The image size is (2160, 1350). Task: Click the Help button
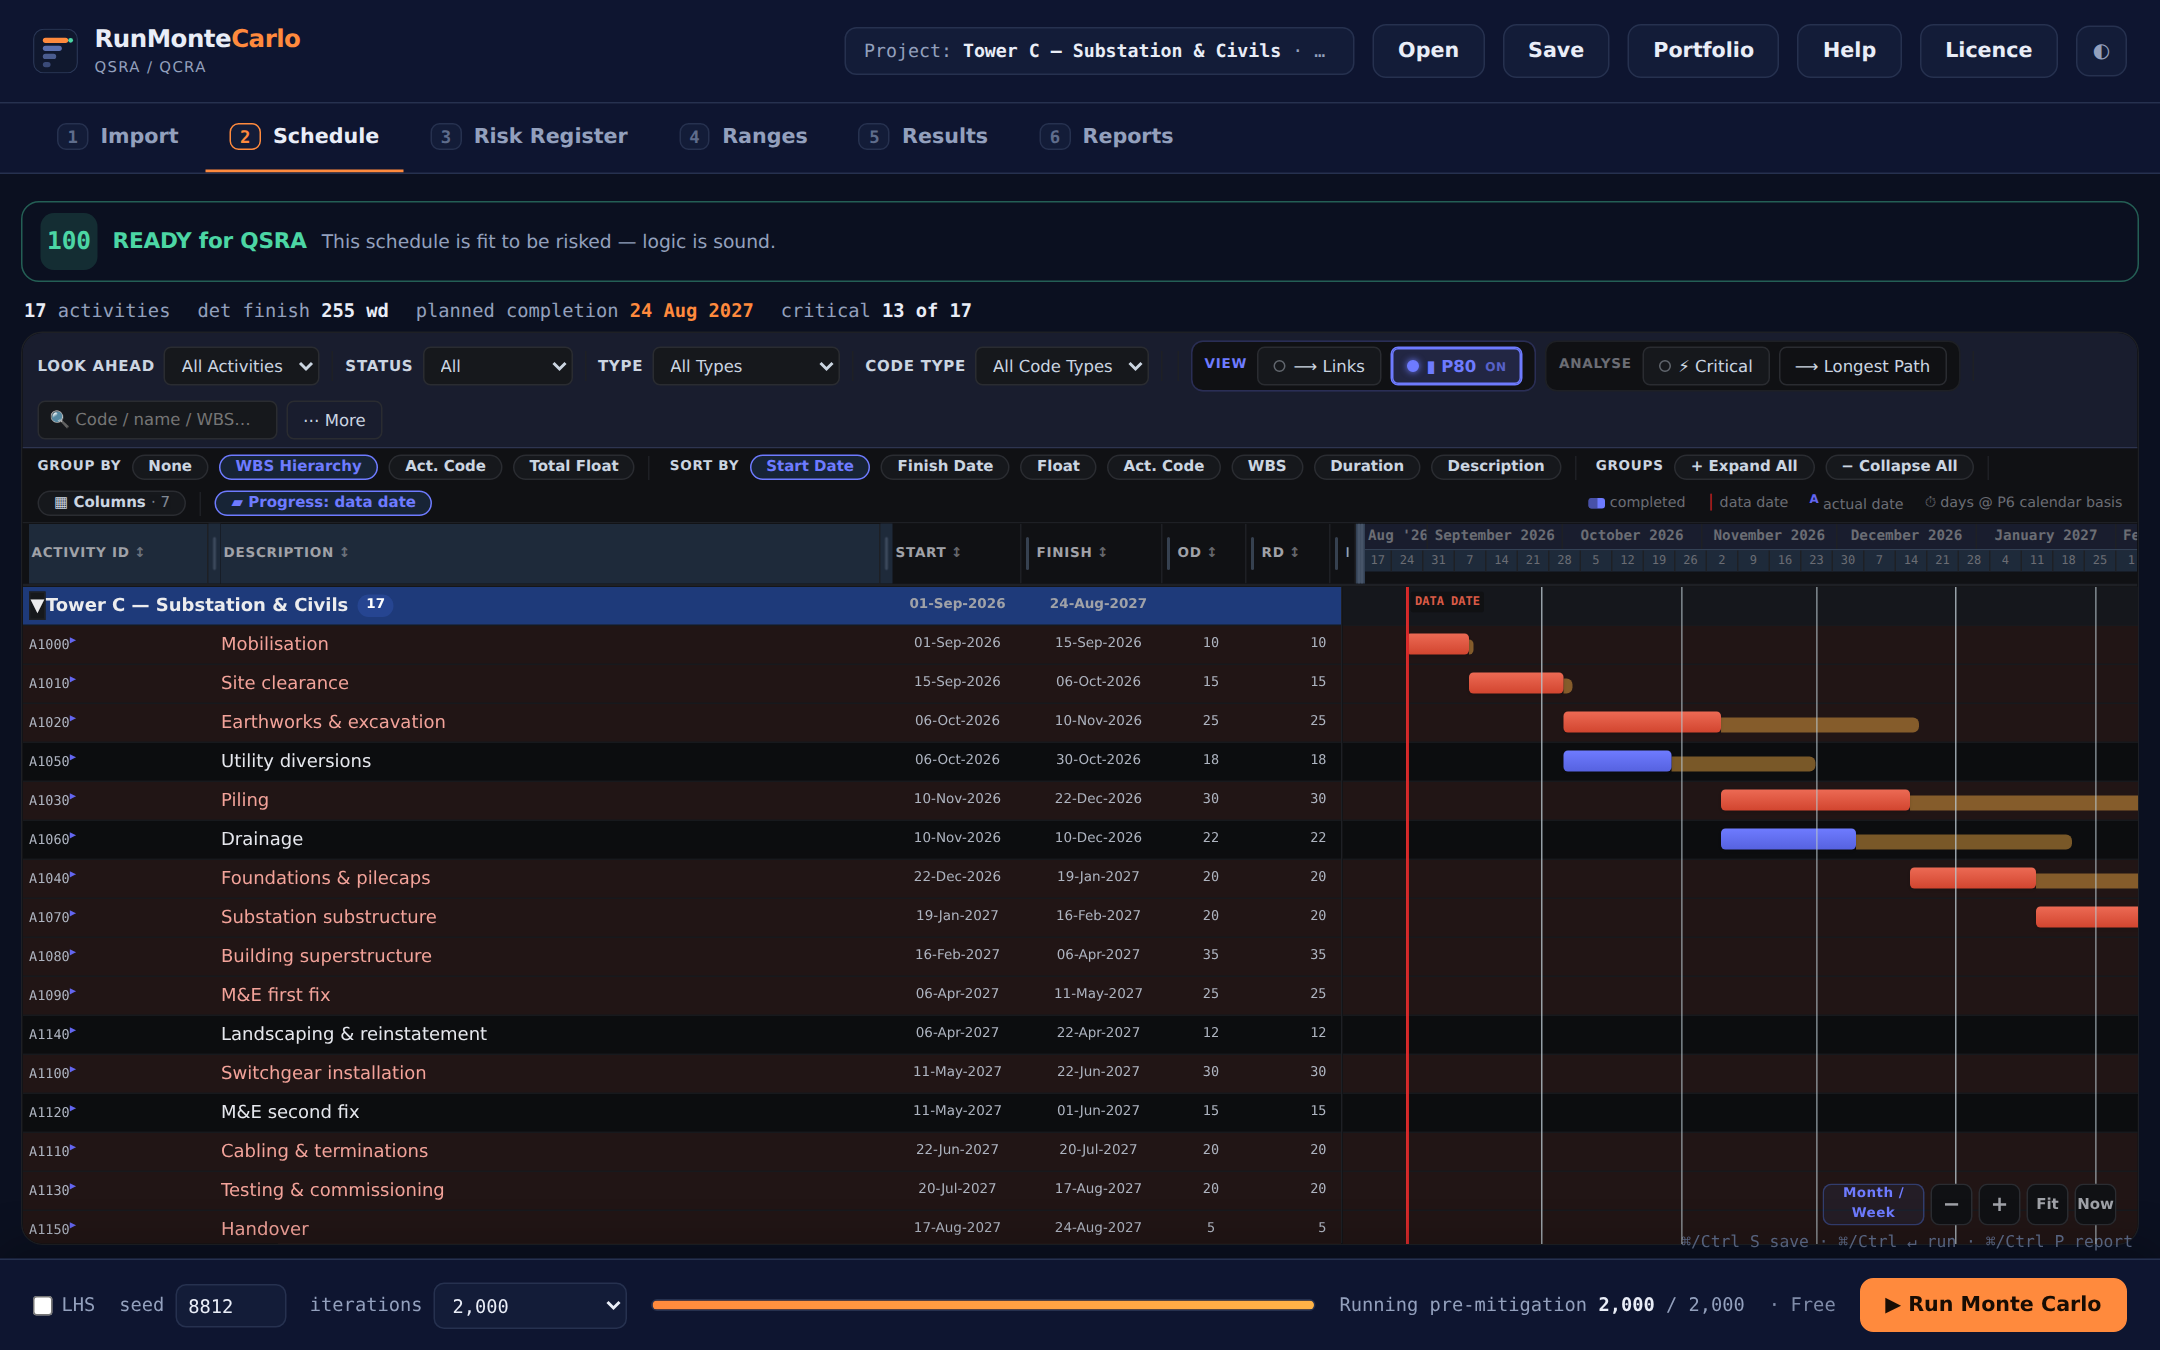[x=1849, y=51]
